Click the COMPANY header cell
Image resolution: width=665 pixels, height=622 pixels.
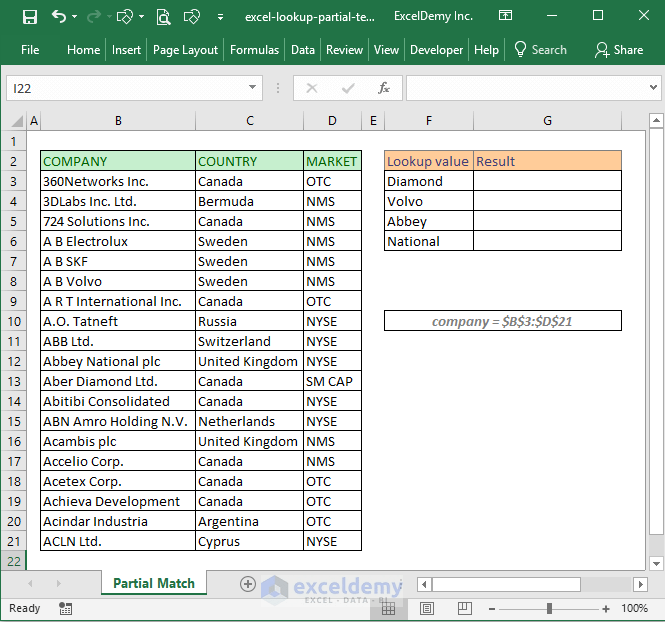coord(118,161)
